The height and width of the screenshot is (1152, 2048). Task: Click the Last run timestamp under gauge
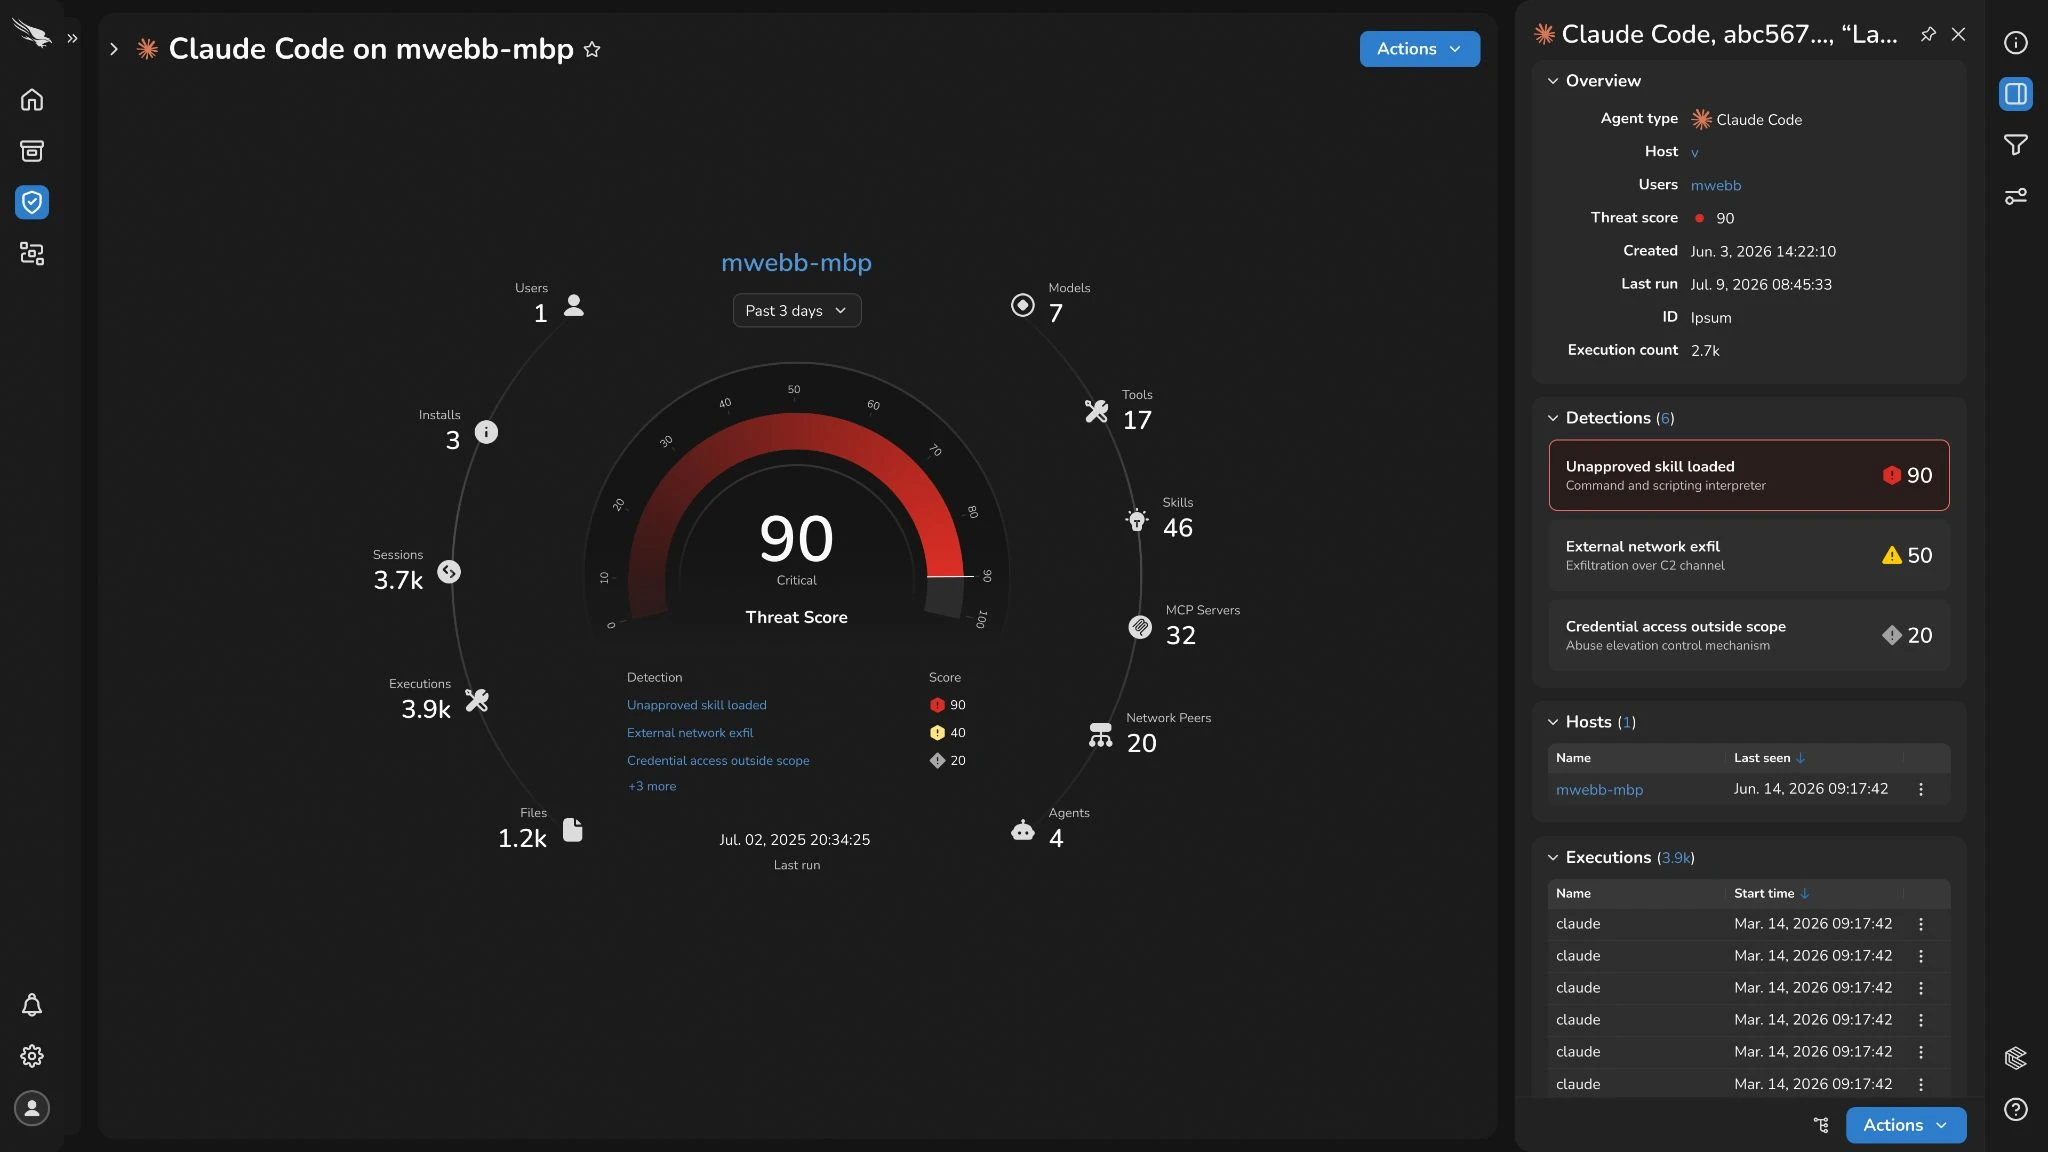pyautogui.click(x=794, y=840)
